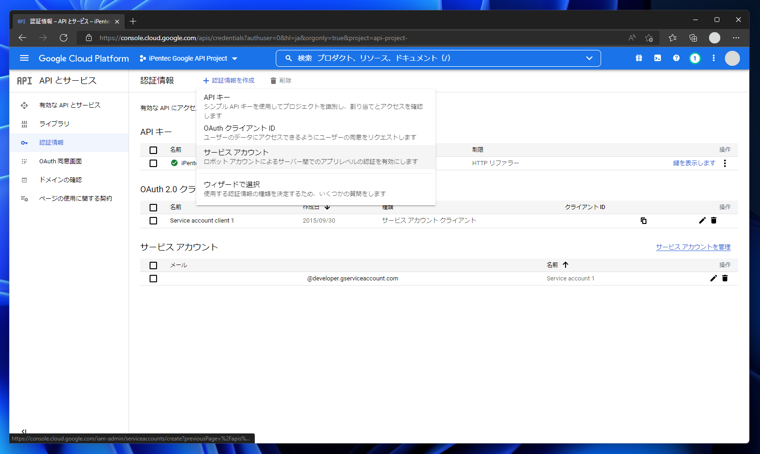Open the help question mark icon
Screen dimensions: 760x454
[676, 58]
